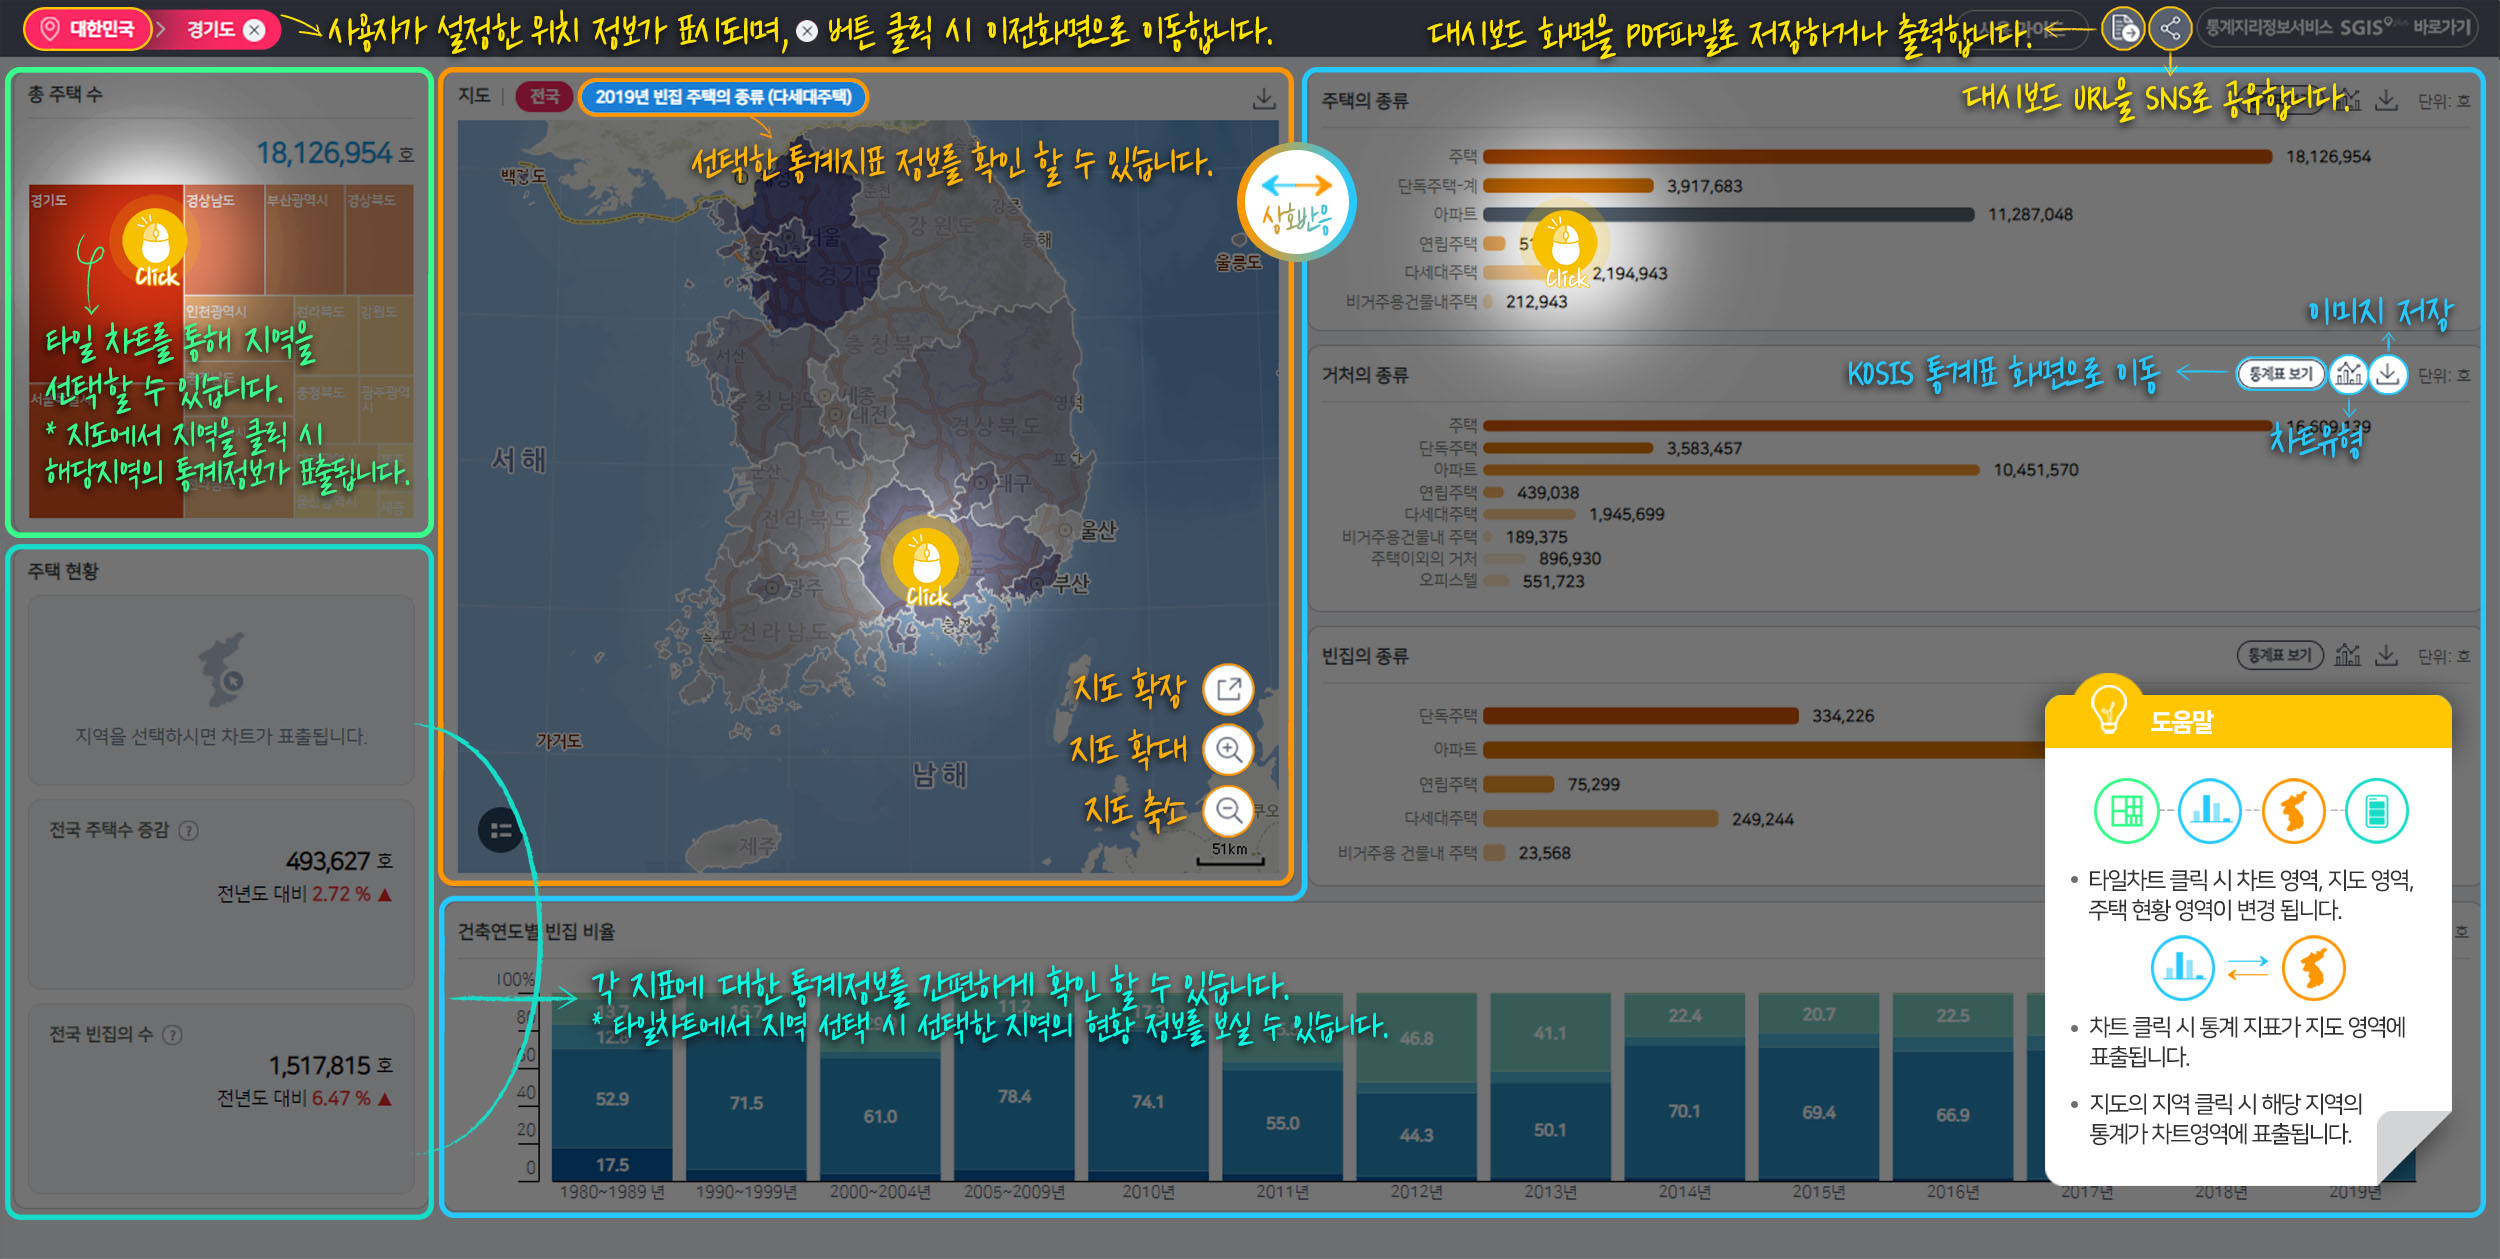
Task: Go to 통계지리정보서비스 SGIS 바로가기 link
Action: [2338, 28]
